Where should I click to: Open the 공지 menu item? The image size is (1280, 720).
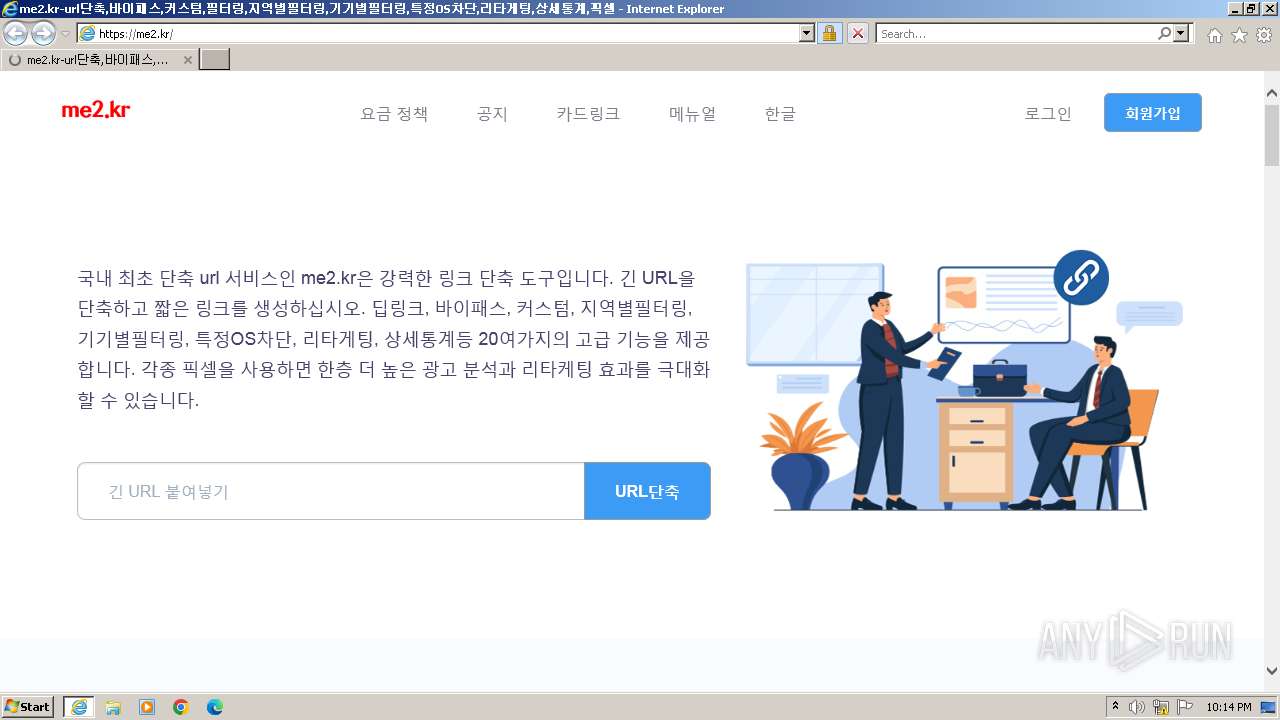[x=493, y=114]
